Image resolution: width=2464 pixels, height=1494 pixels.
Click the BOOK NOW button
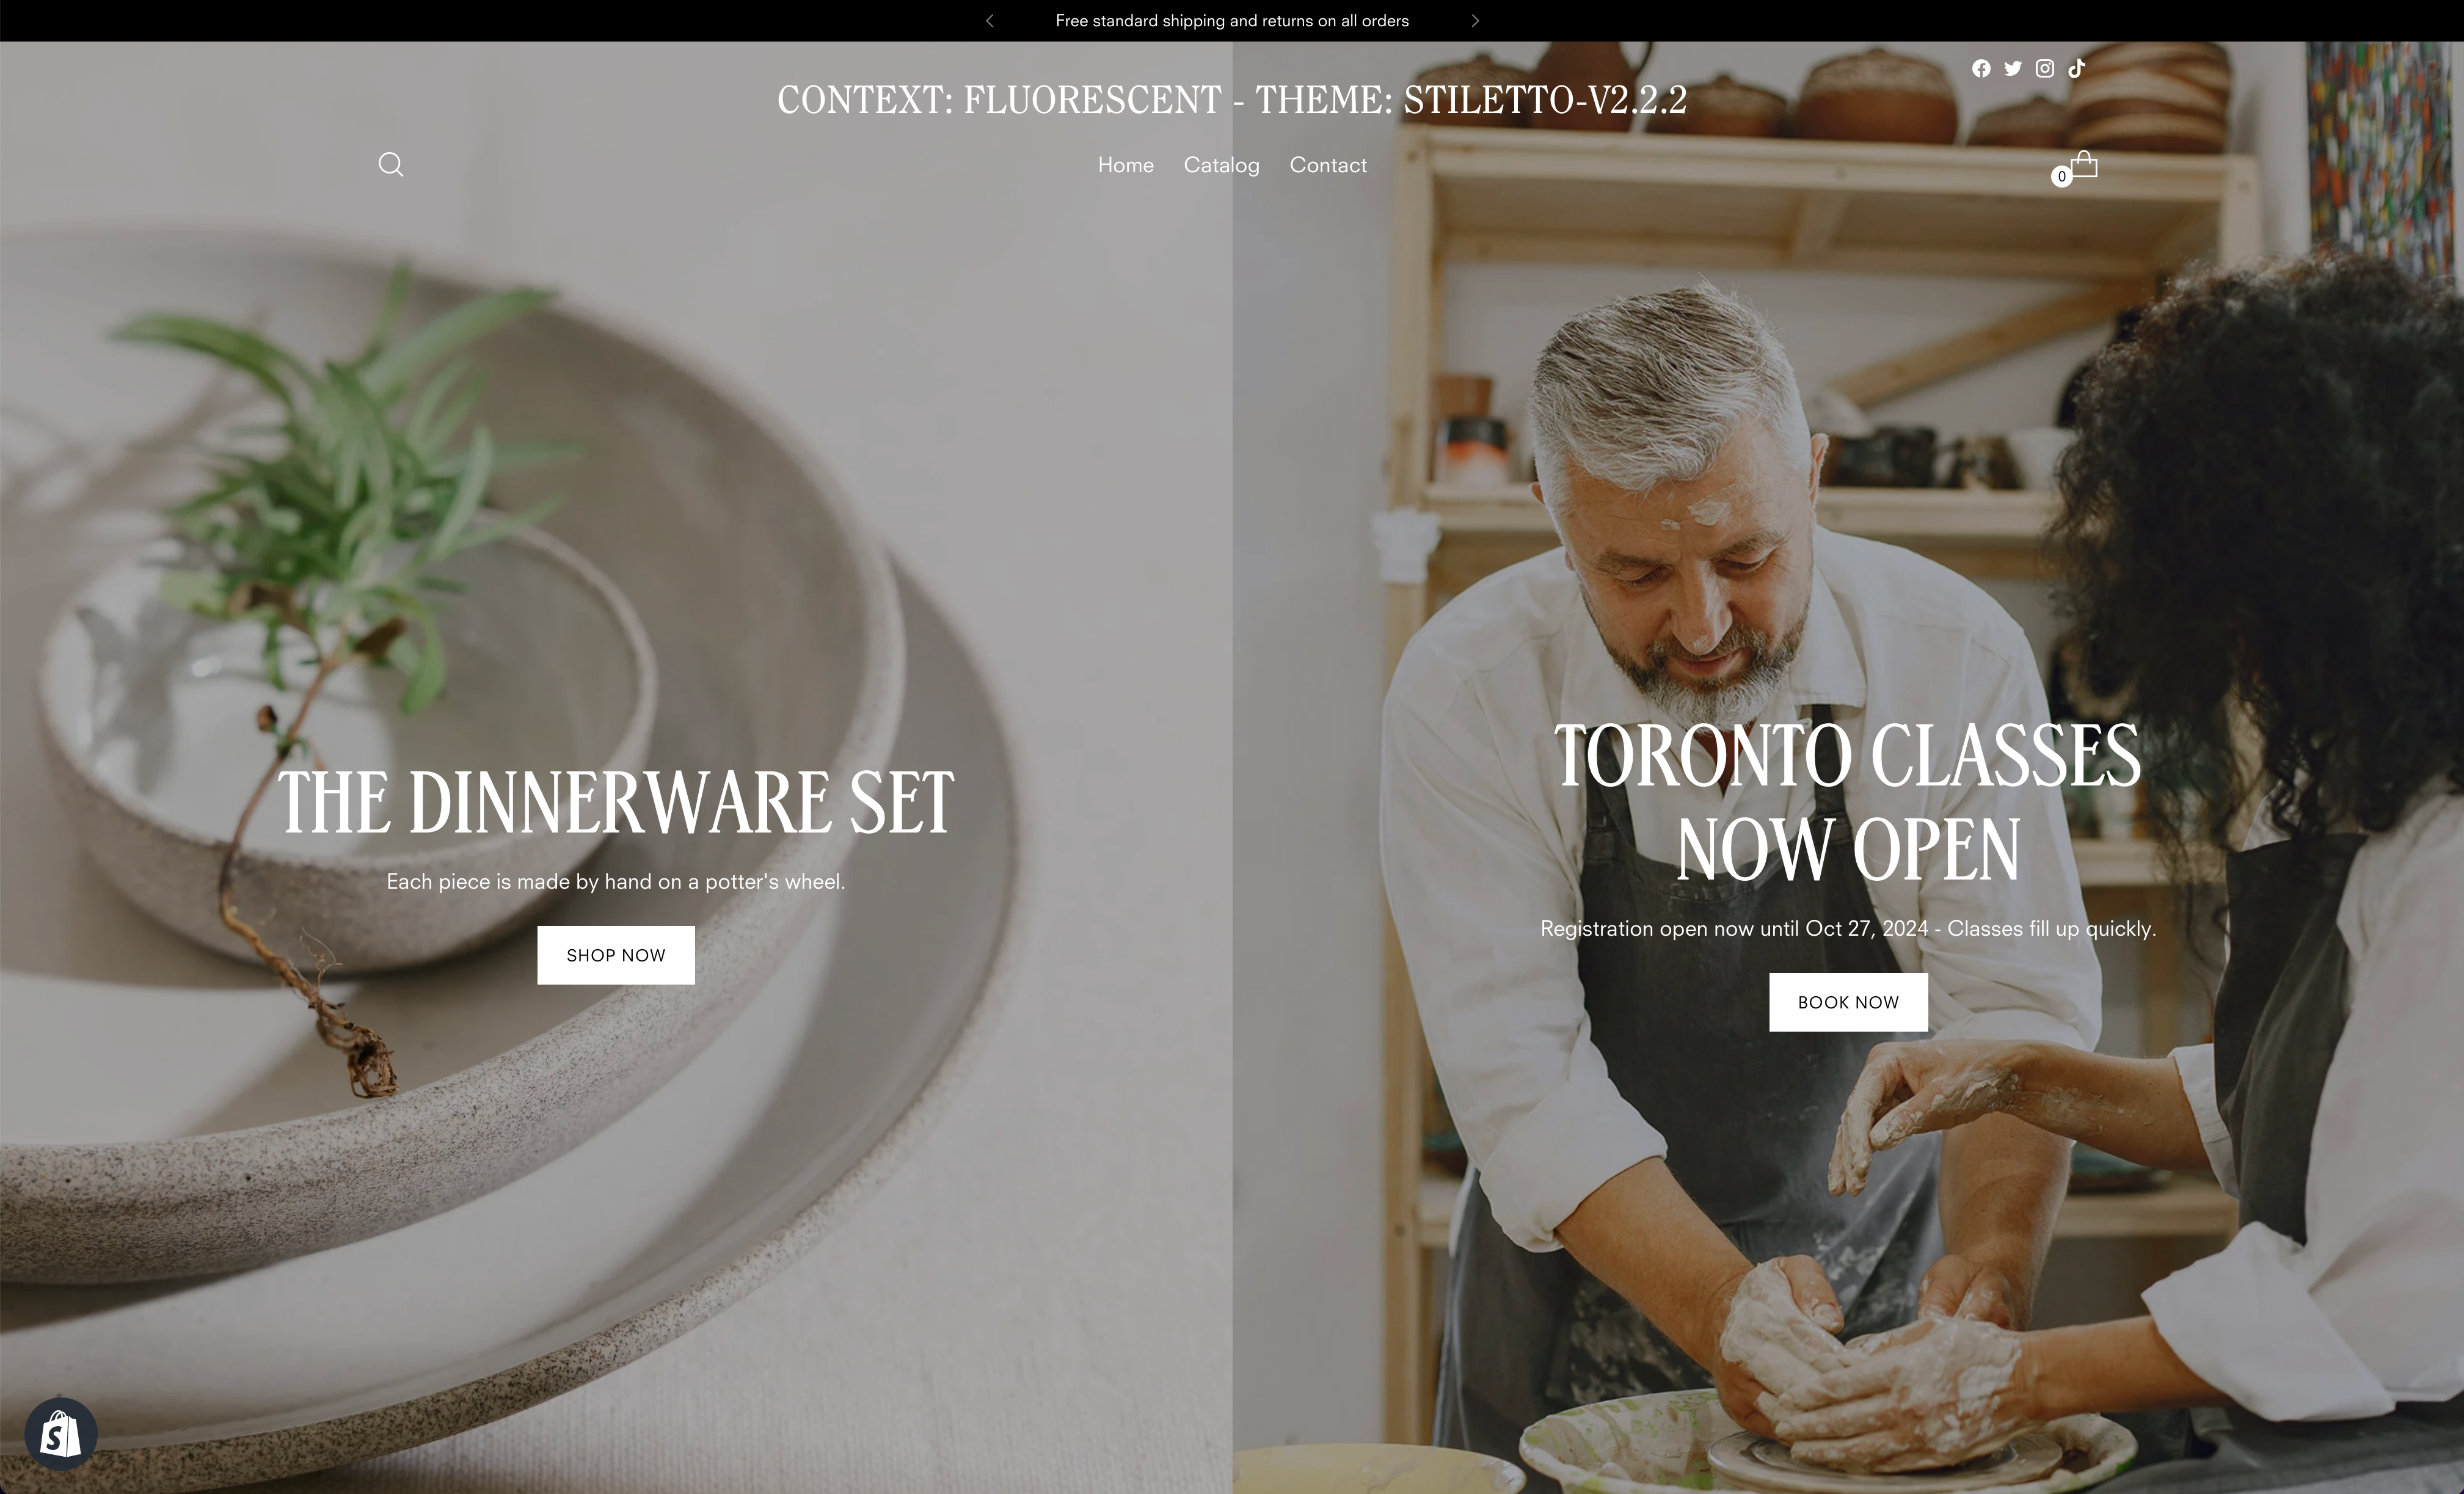pos(1848,1002)
